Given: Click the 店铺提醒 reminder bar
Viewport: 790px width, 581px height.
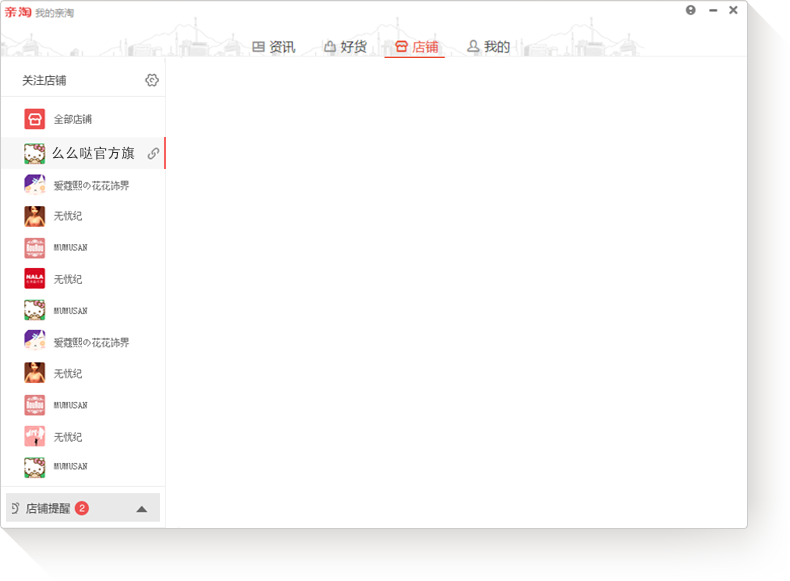Looking at the screenshot, I should coord(83,508).
